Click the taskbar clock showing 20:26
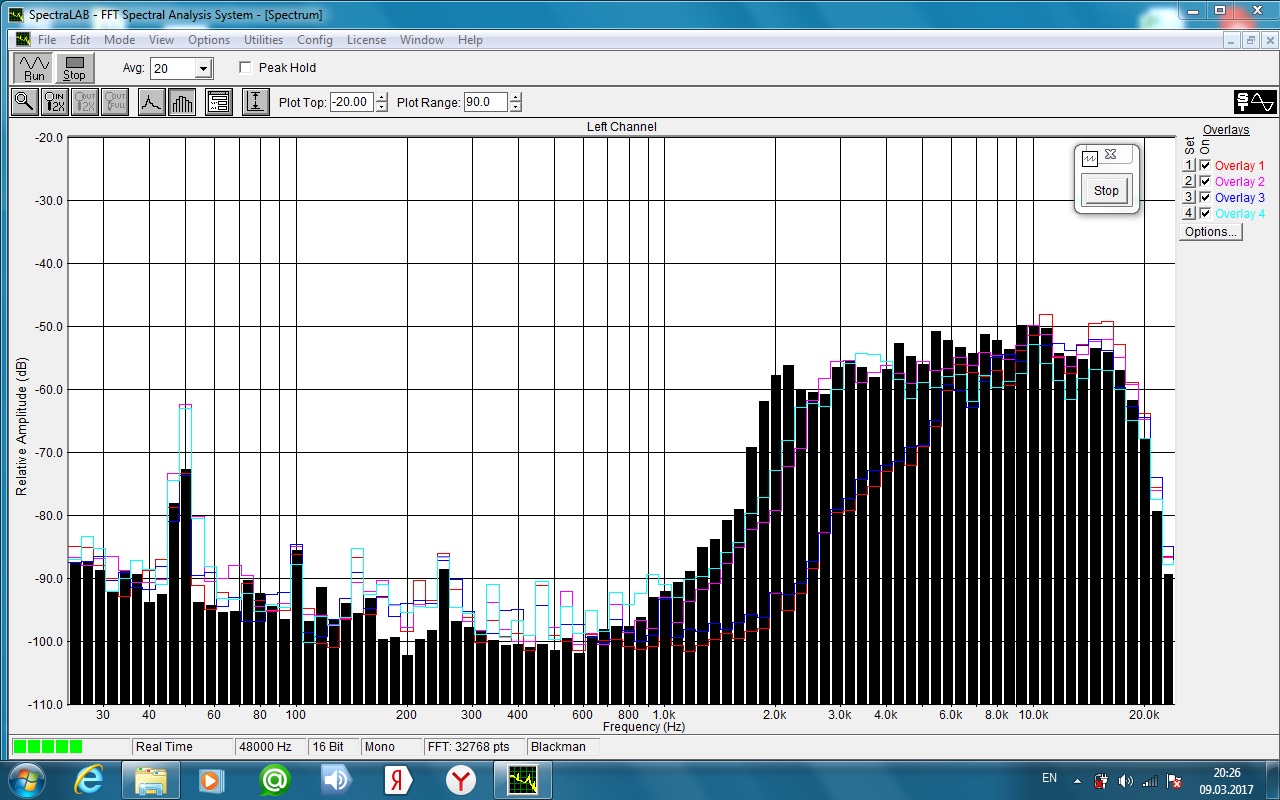 1226,772
